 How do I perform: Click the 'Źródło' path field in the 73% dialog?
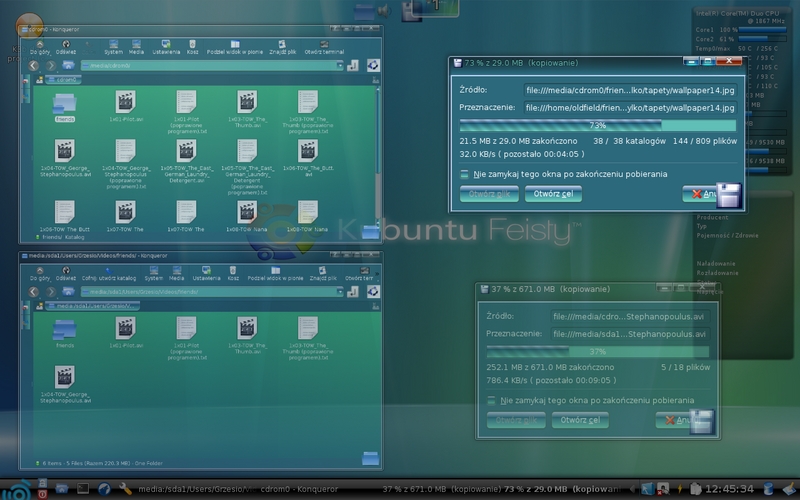630,90
